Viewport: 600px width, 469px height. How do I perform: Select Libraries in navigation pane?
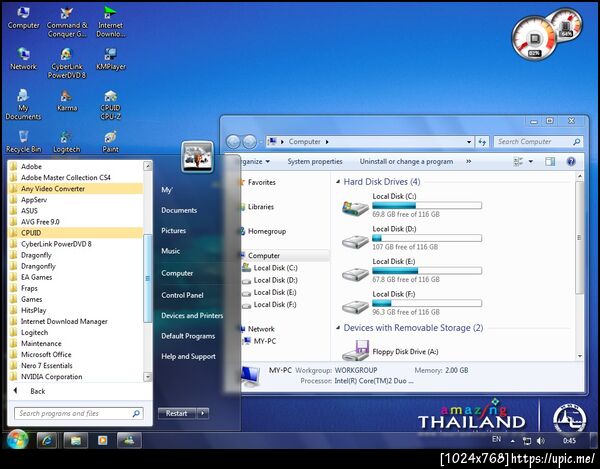tap(261, 207)
